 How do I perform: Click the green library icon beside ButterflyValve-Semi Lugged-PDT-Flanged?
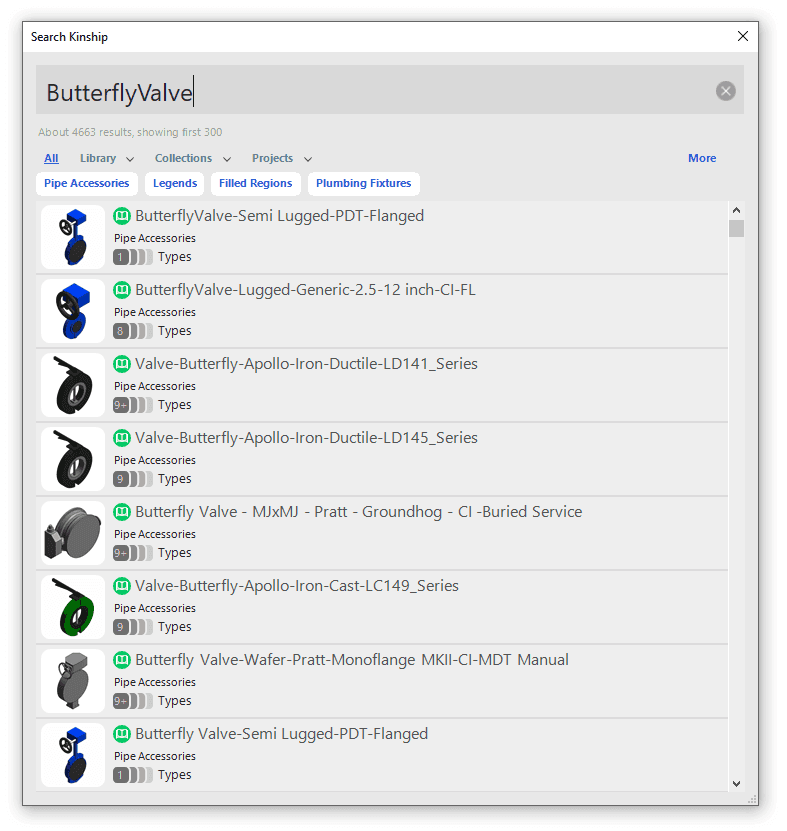(x=122, y=216)
